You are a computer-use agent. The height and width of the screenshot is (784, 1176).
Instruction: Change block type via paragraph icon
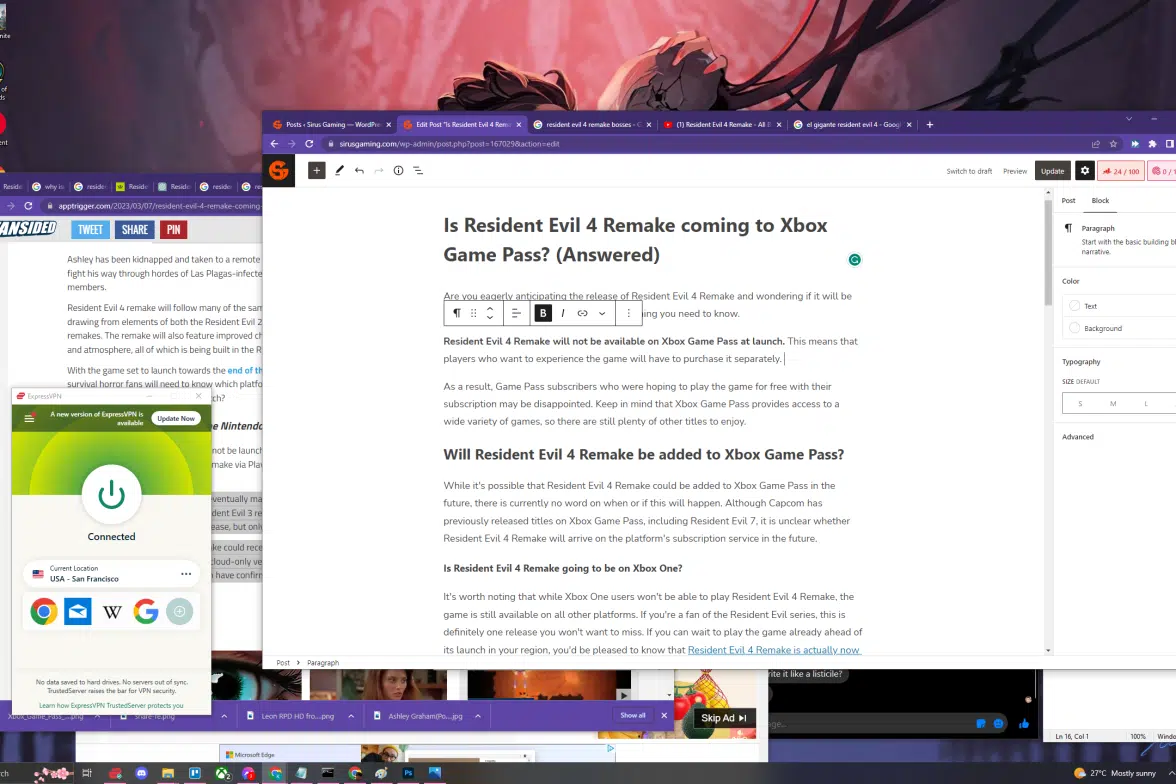pos(457,313)
